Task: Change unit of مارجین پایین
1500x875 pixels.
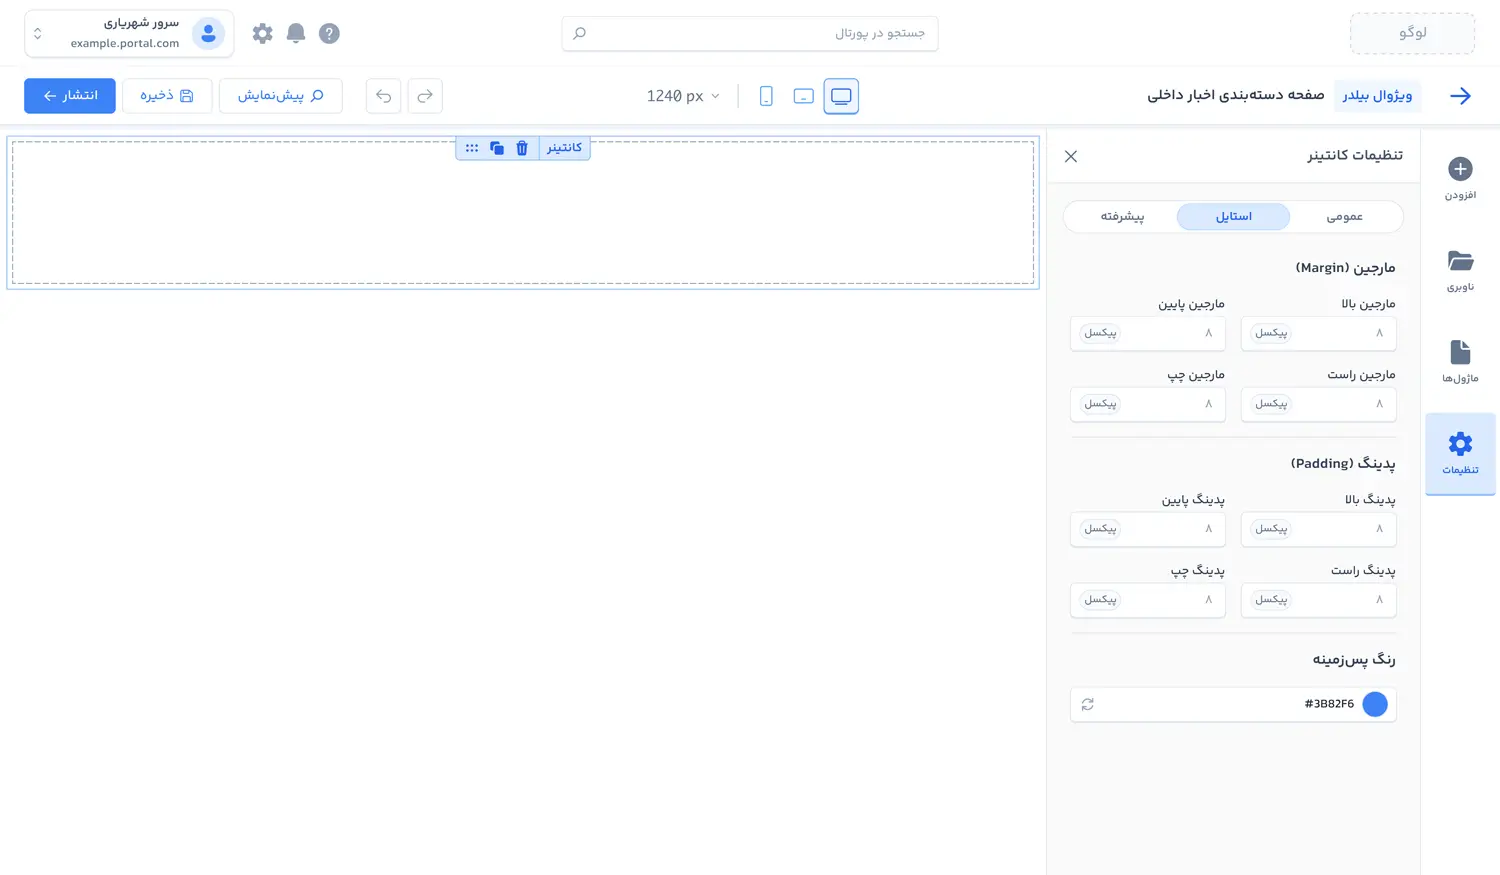Action: tap(1100, 333)
